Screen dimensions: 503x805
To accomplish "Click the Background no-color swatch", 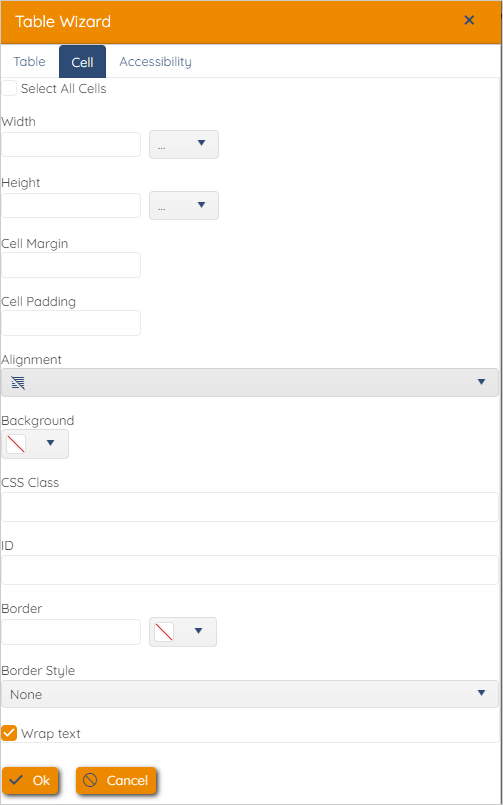I will [x=16, y=444].
